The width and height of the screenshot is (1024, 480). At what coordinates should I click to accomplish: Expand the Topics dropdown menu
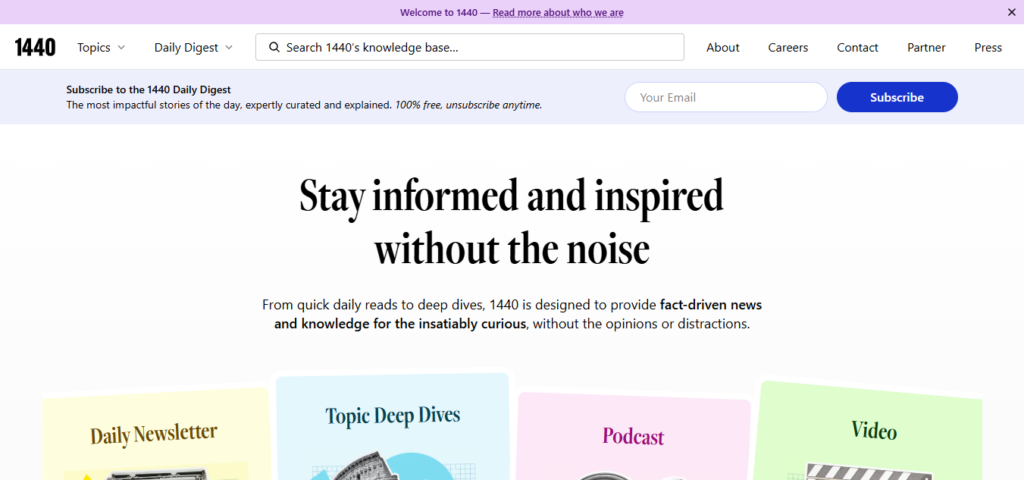coord(101,47)
